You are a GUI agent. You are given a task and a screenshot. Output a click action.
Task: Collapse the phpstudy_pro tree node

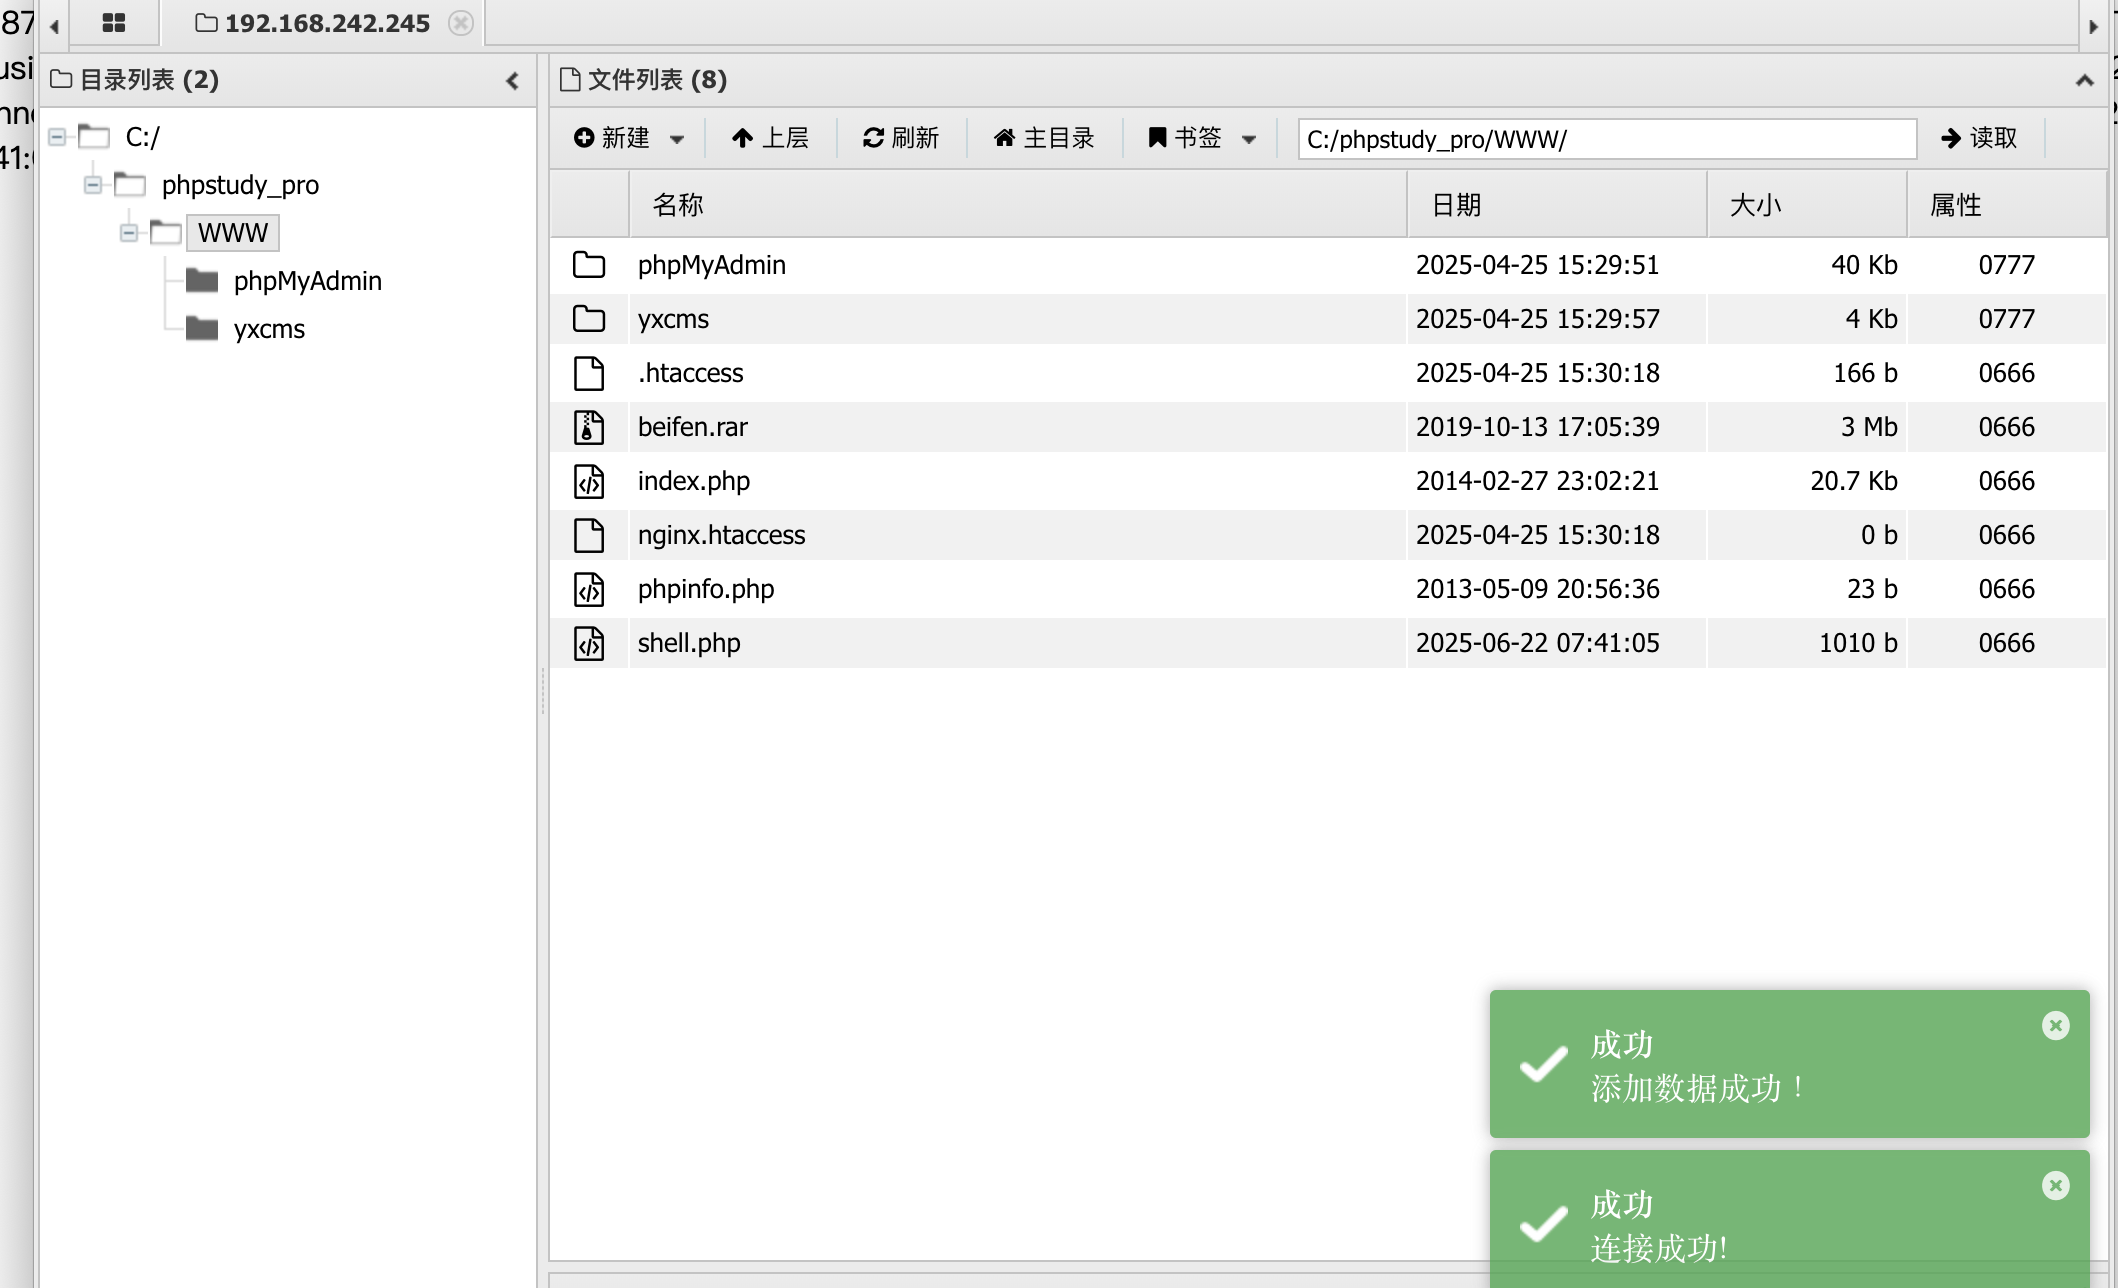click(x=93, y=185)
